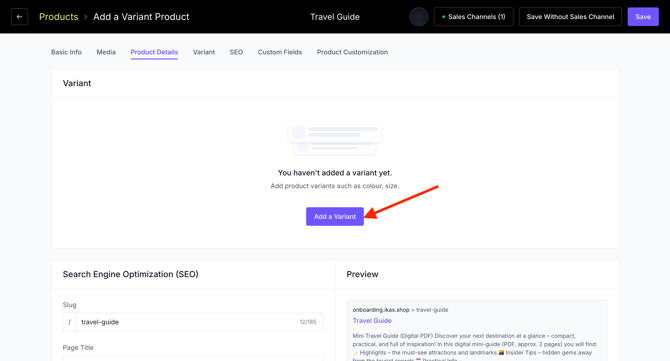Open Sales Channels (1) button
Viewport: 670px width, 361px height.
tap(473, 17)
